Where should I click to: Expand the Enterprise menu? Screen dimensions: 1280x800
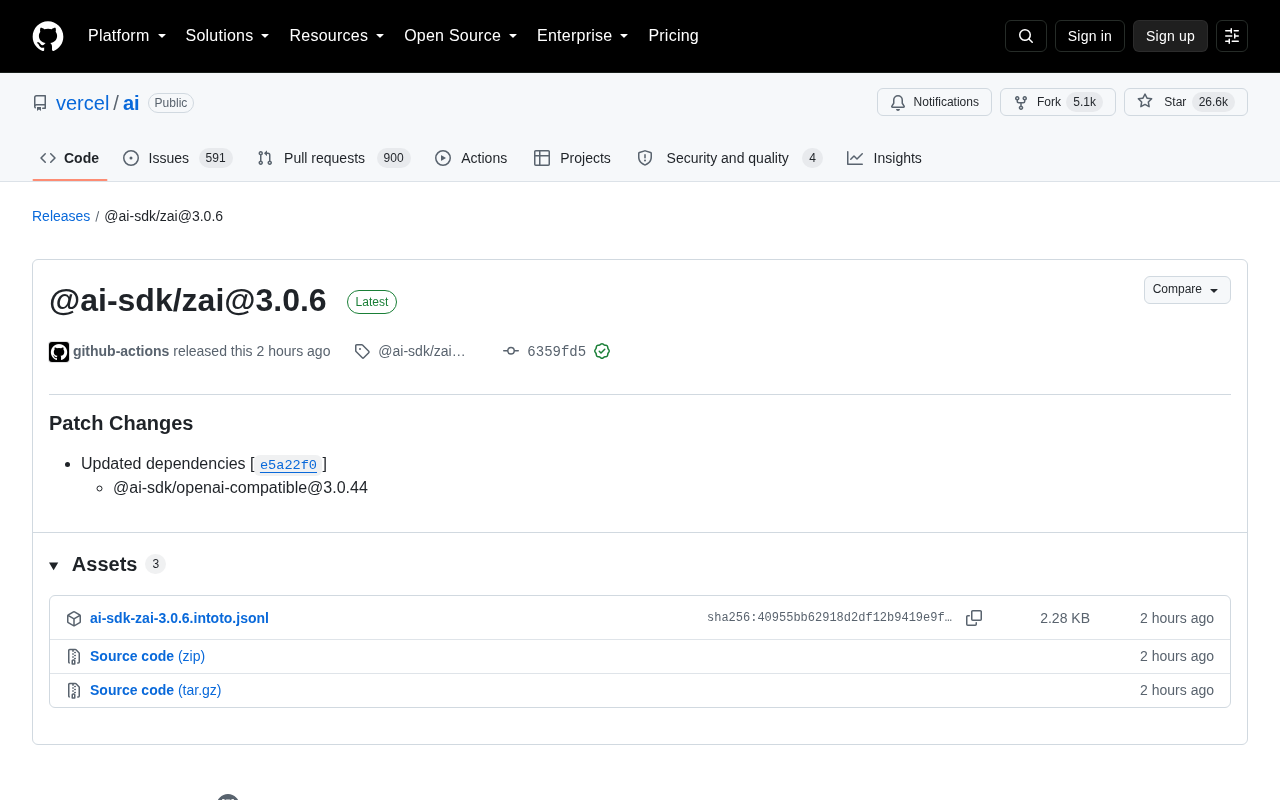click(x=583, y=36)
